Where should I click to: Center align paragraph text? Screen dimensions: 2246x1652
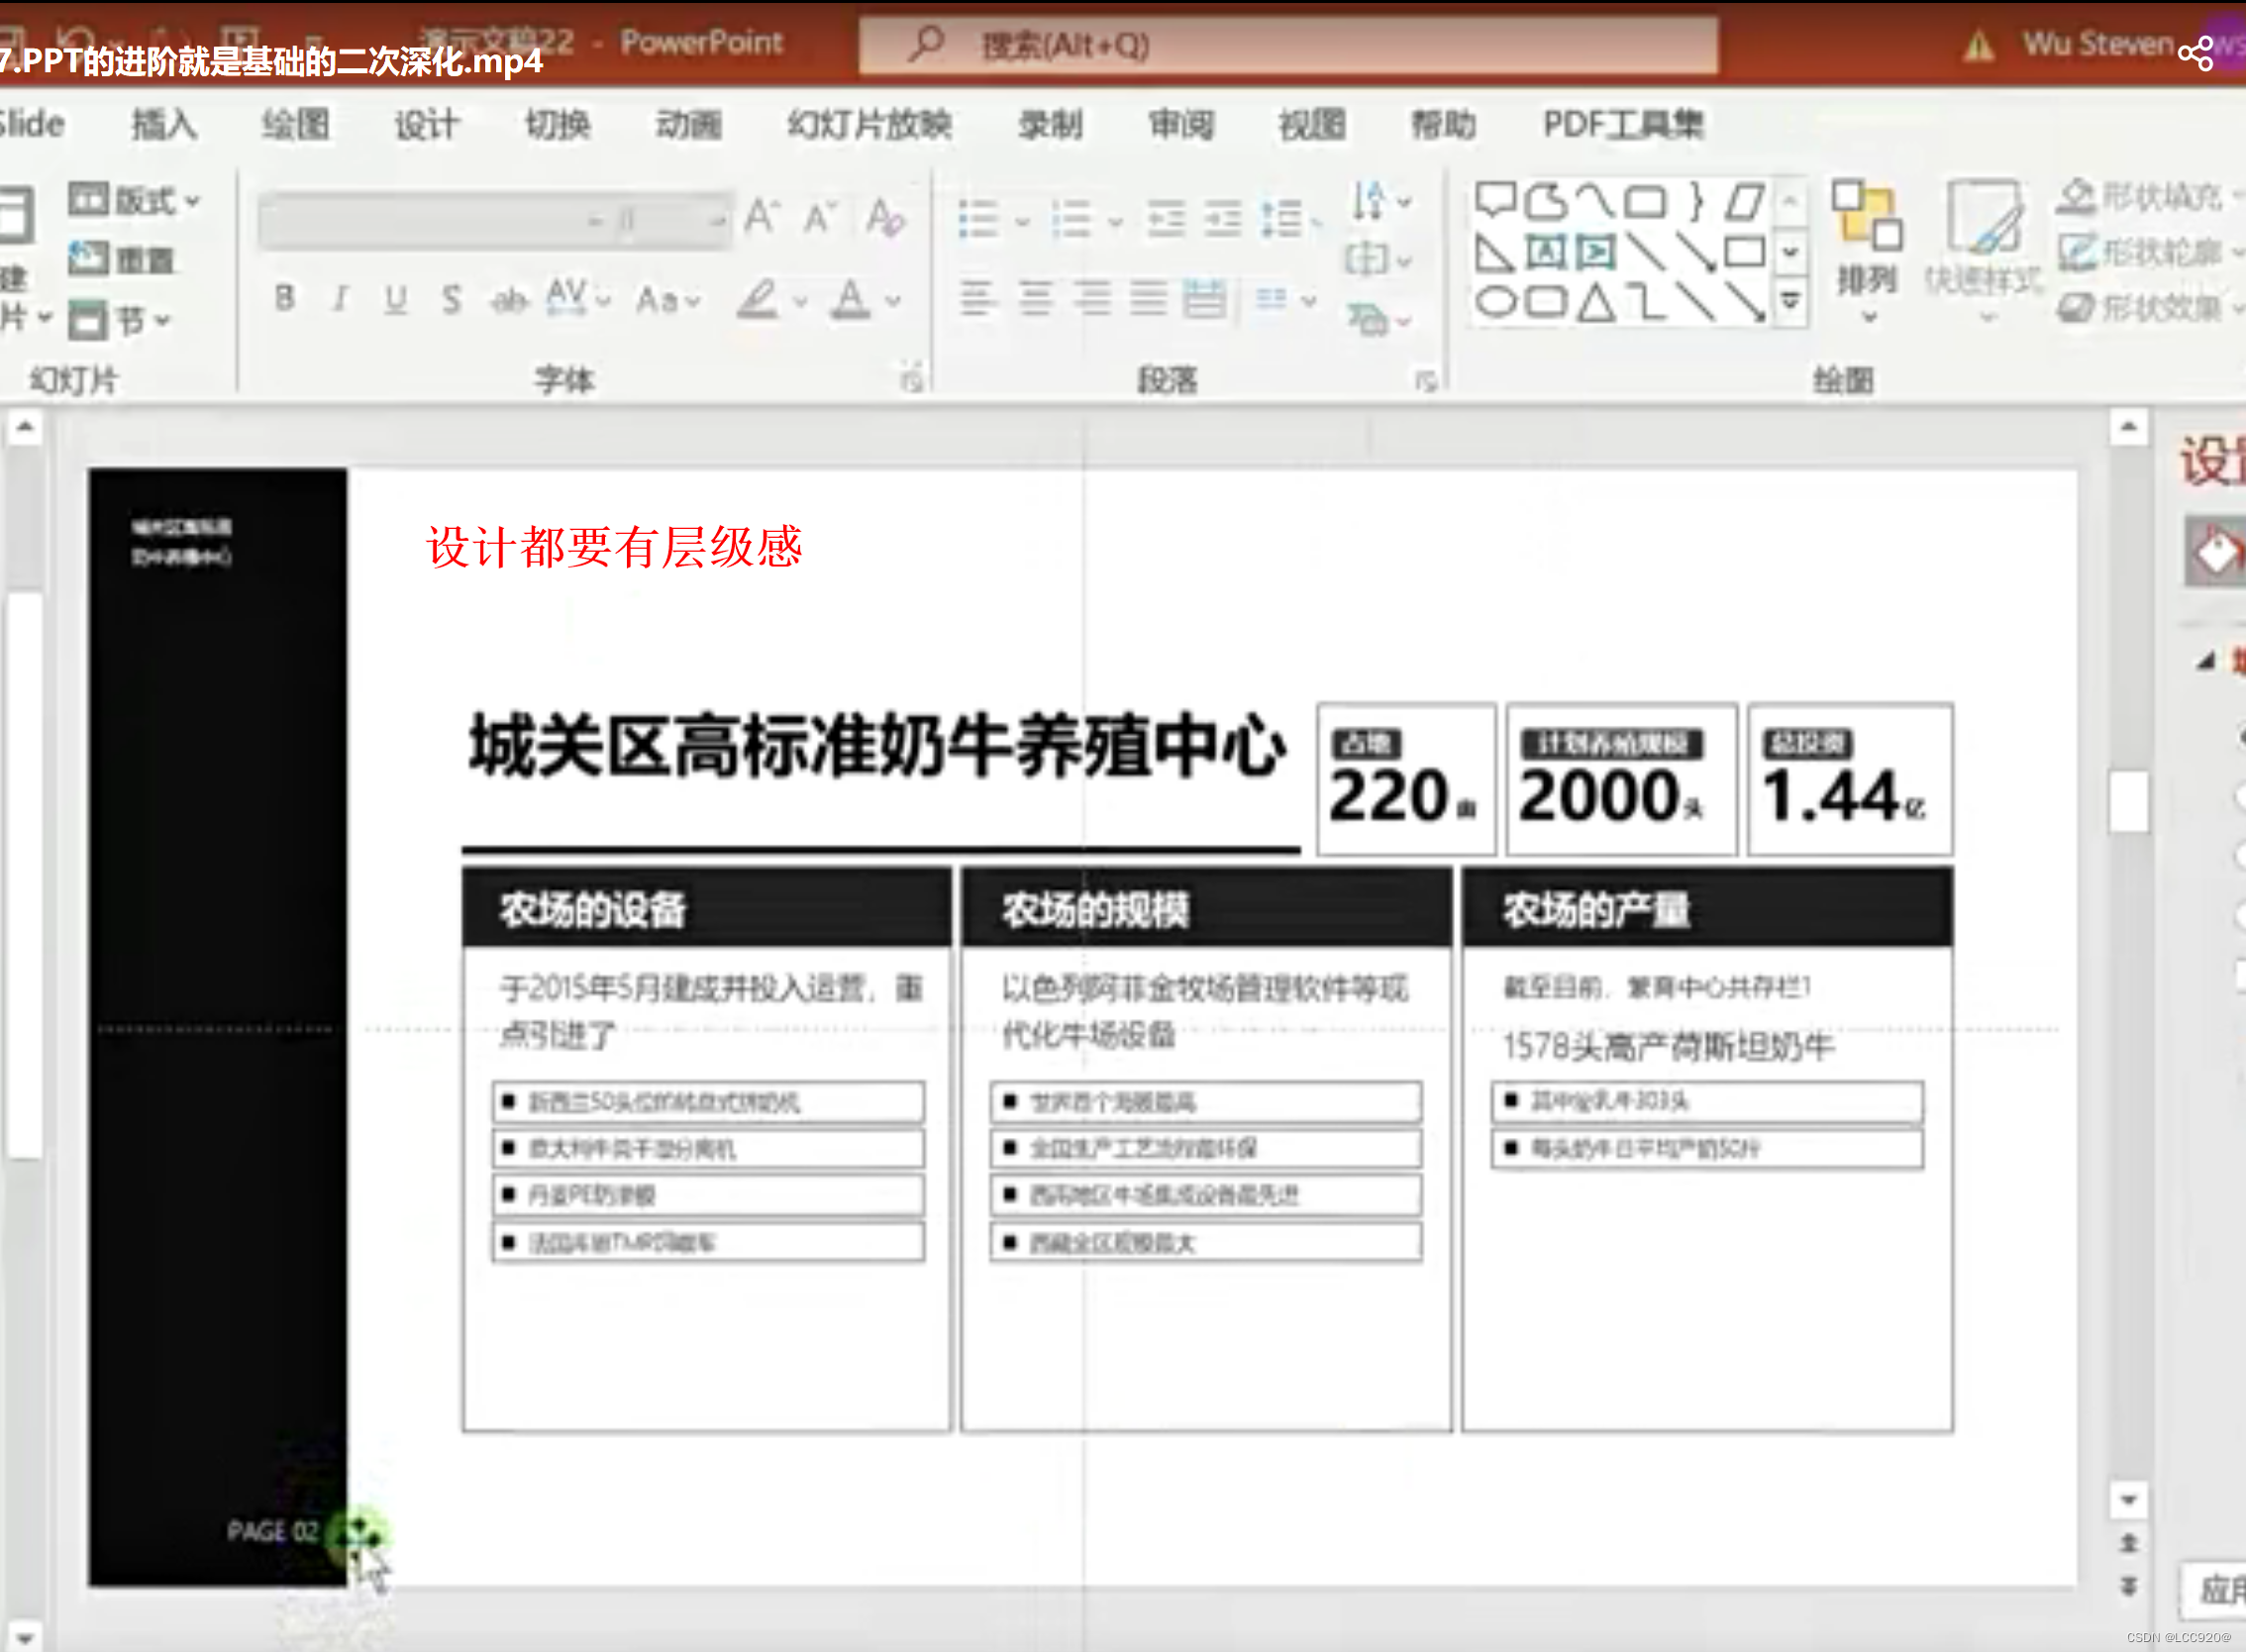coord(1036,298)
